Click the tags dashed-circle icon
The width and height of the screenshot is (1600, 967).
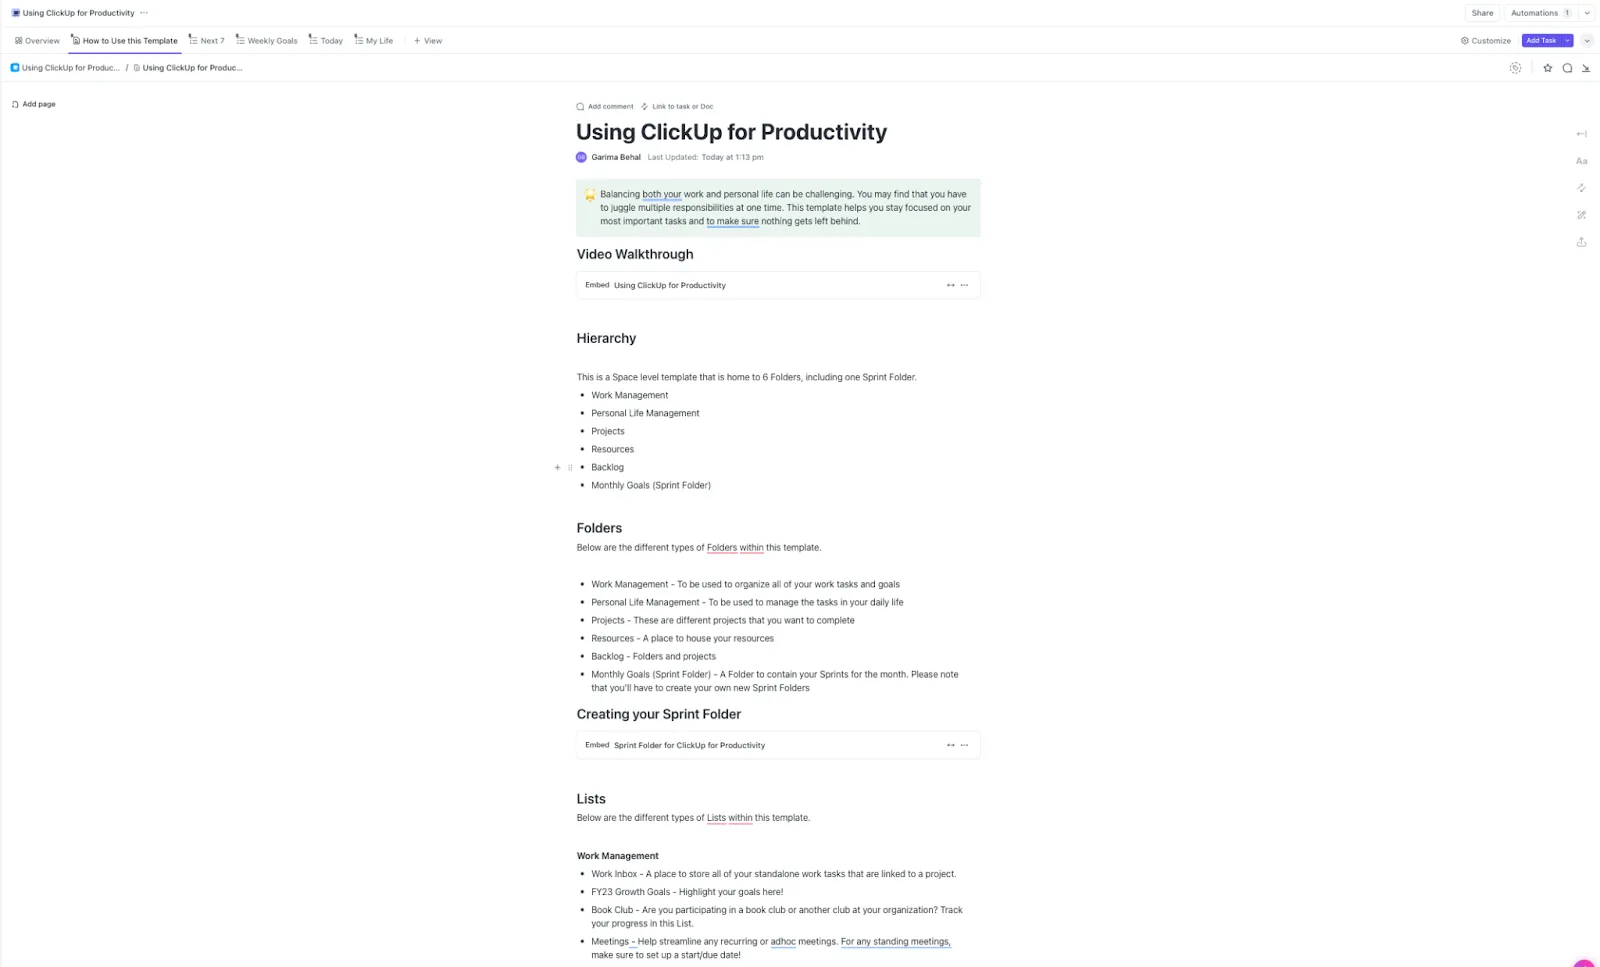[x=1515, y=68]
